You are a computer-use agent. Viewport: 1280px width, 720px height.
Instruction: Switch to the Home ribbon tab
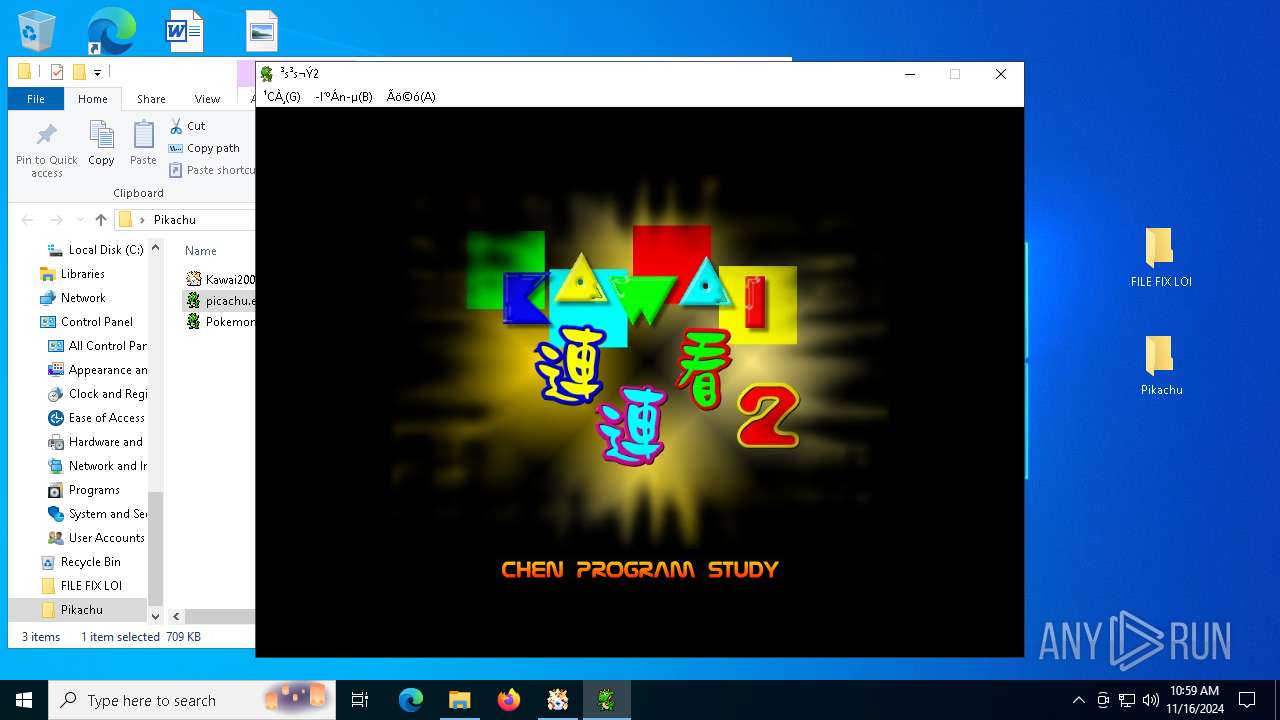(93, 99)
